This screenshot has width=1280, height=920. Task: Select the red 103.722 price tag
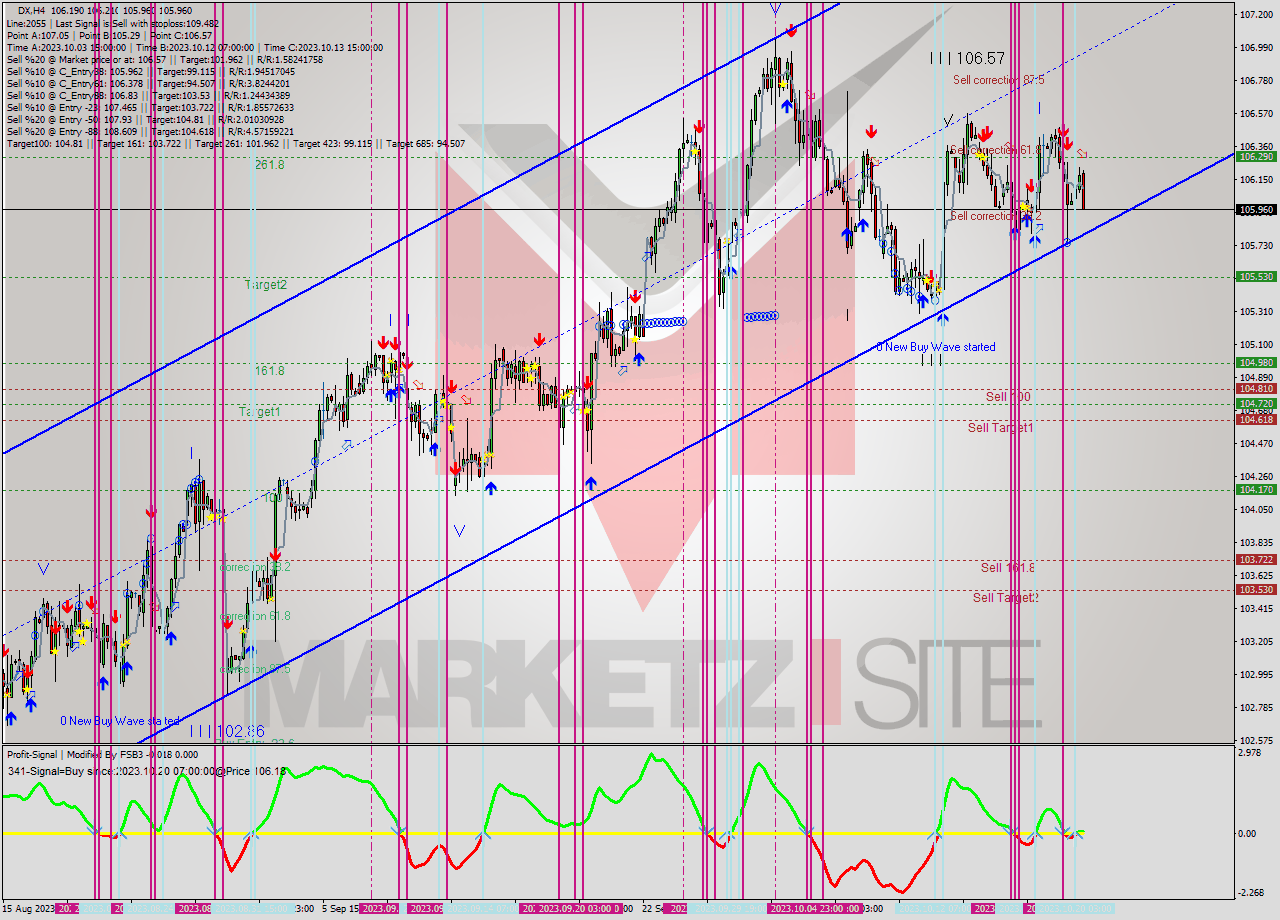[1256, 560]
